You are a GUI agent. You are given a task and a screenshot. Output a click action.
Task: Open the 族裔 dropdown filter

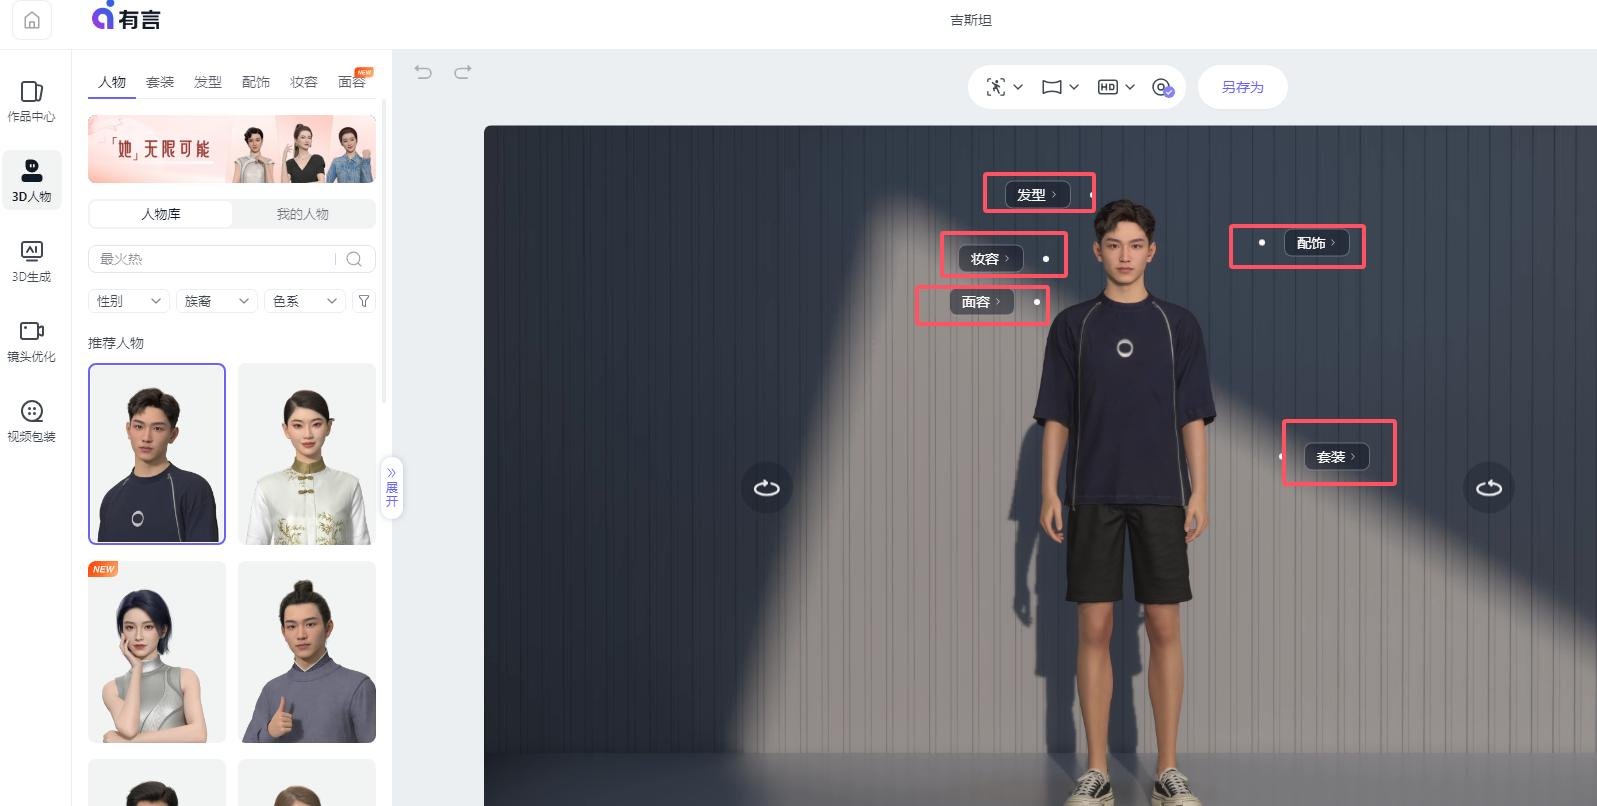(216, 301)
